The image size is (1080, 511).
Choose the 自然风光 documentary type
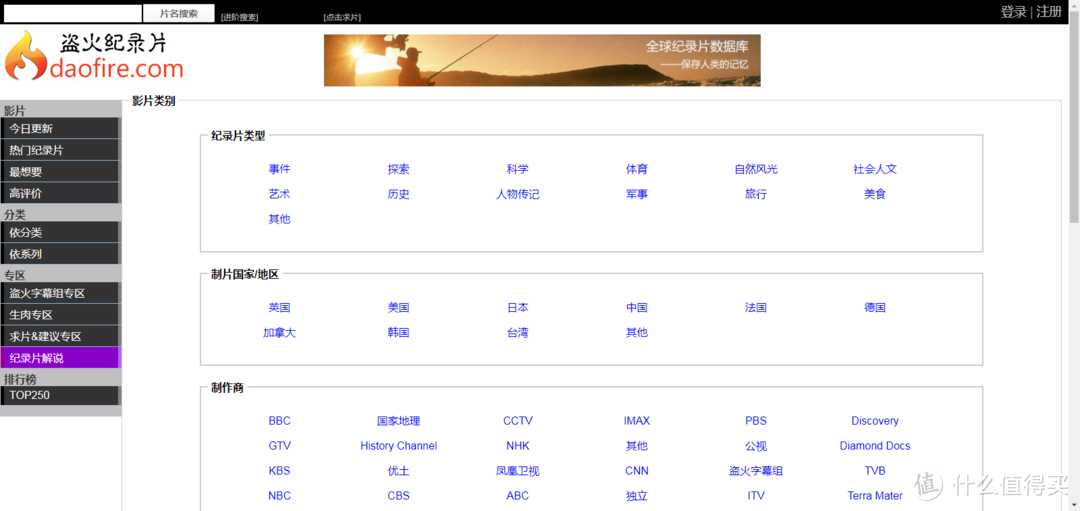pos(756,169)
